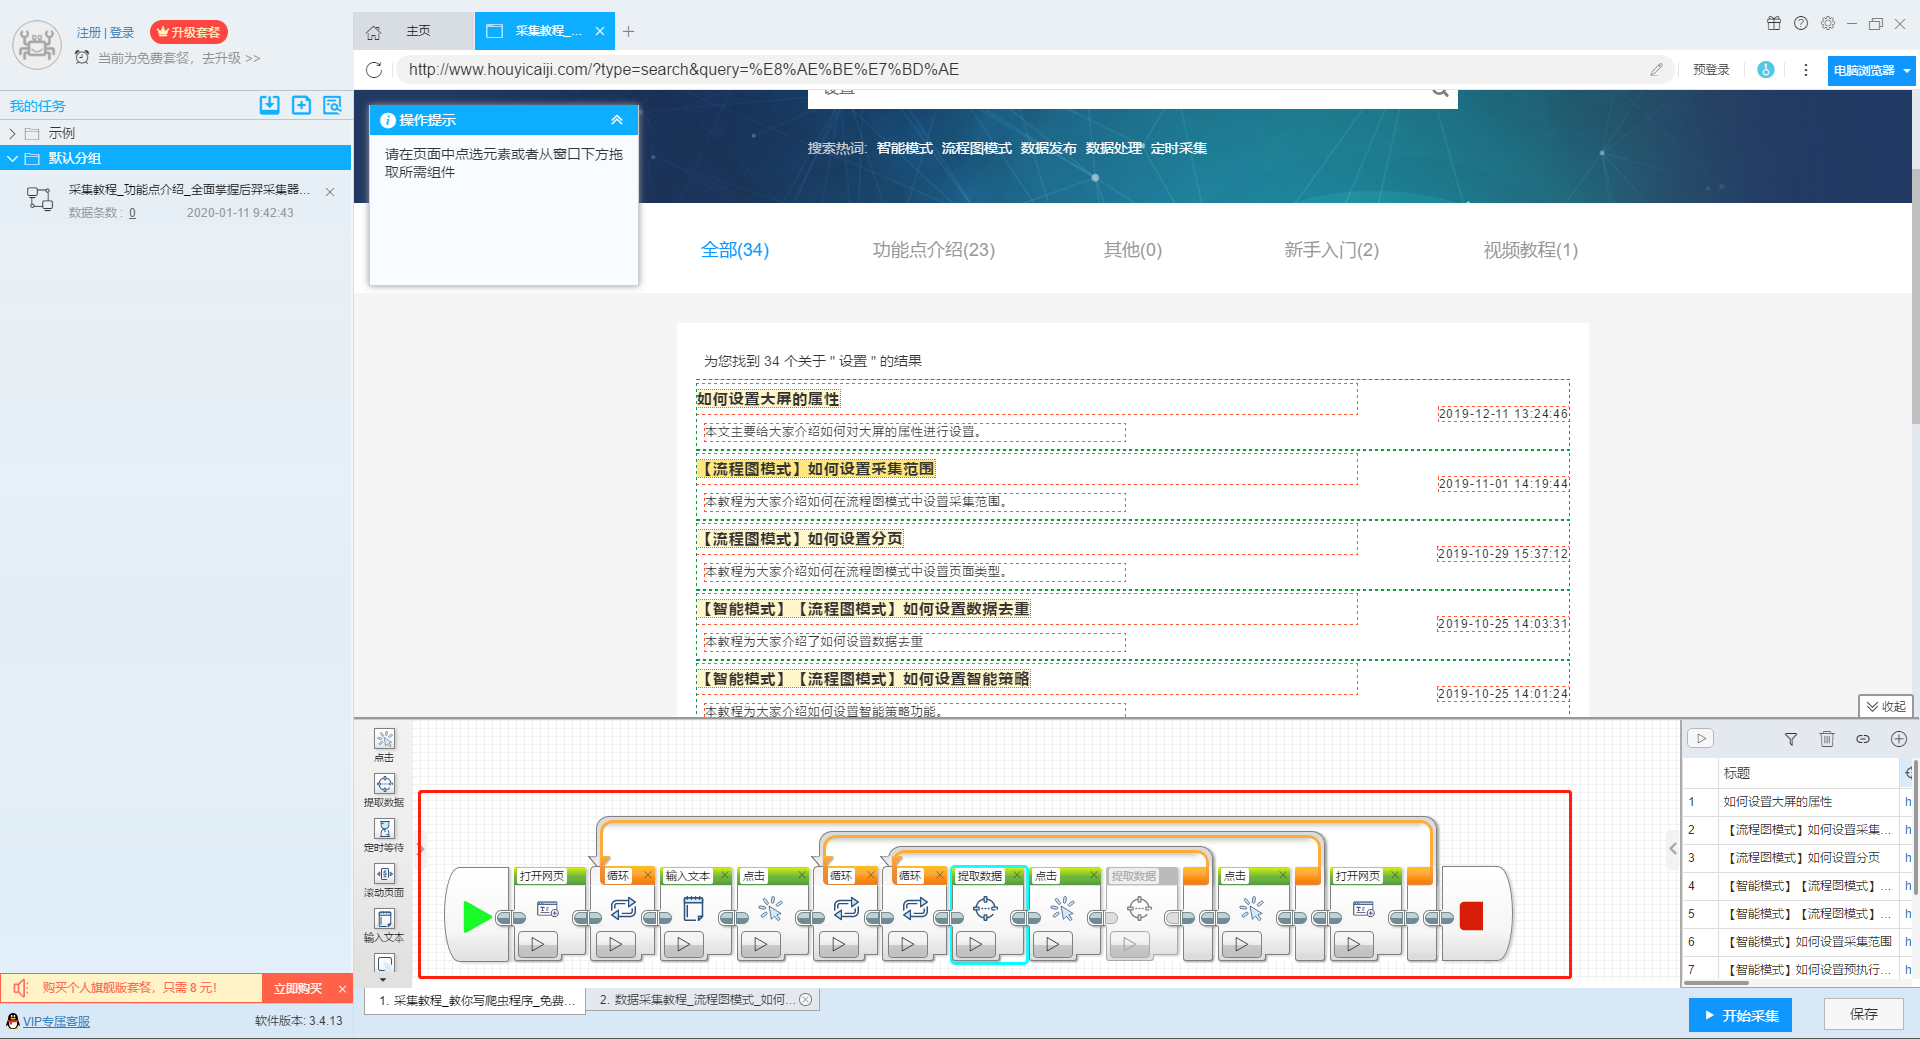Screen dimensions: 1920x1039
Task: Click the disabled grey 提取数据 step icon
Action: 1139,908
